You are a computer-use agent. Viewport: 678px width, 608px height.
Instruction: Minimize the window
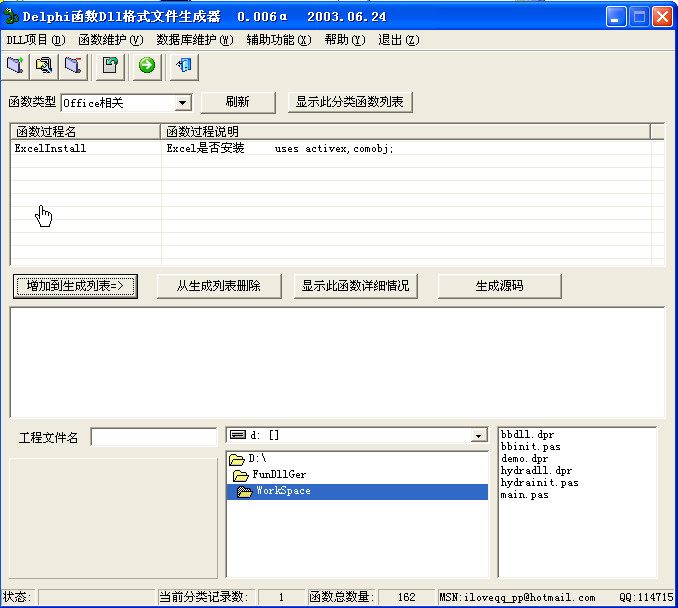pos(616,17)
